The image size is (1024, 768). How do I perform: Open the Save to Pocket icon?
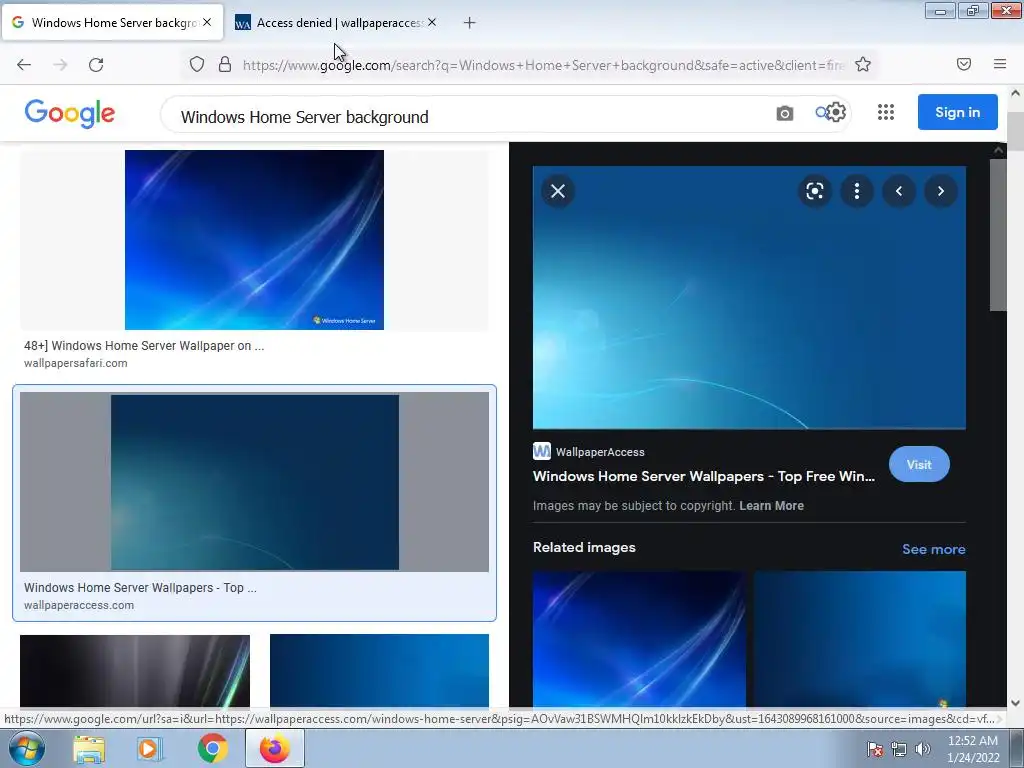[963, 64]
